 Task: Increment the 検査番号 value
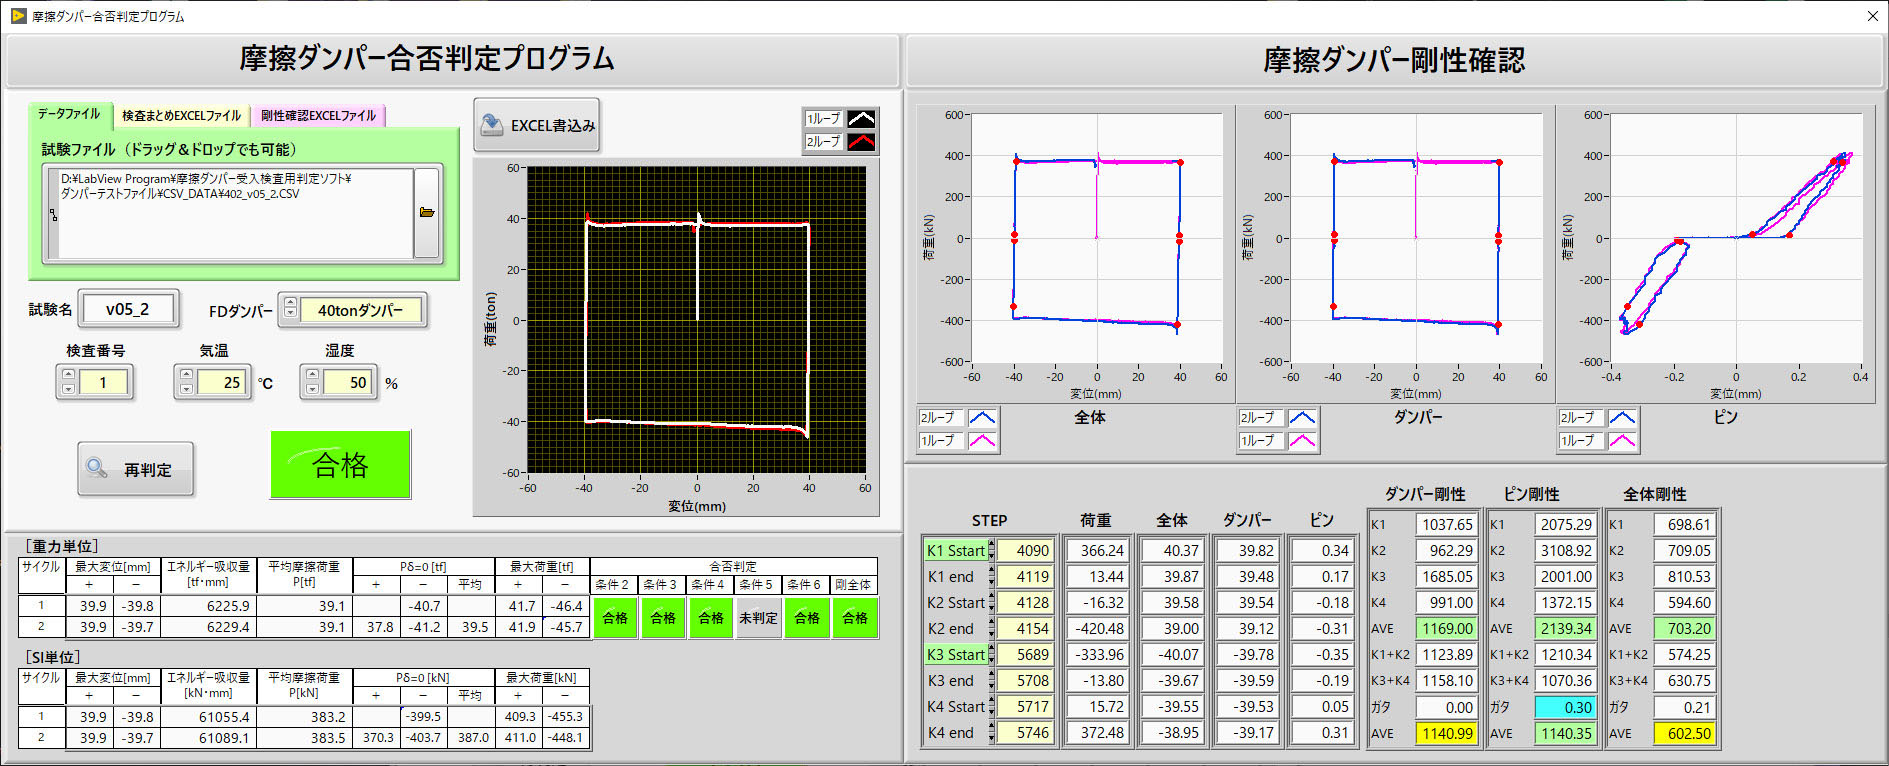[x=68, y=376]
